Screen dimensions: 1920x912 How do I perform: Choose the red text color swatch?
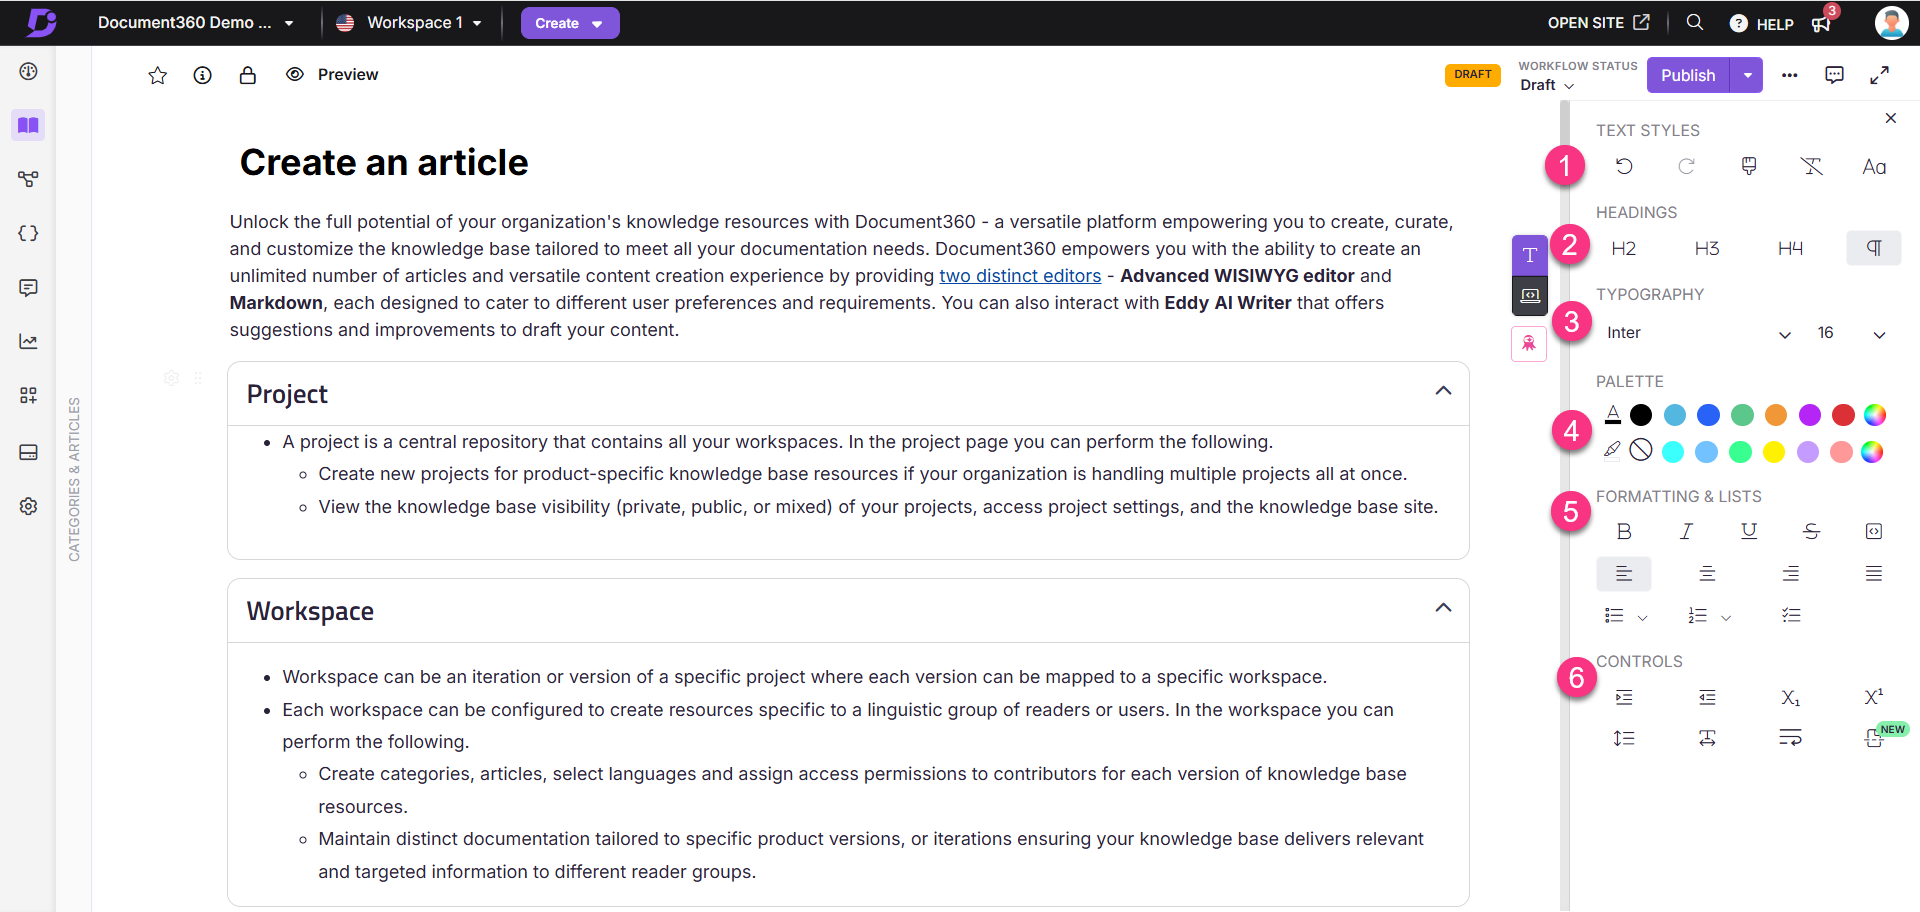[x=1843, y=415]
